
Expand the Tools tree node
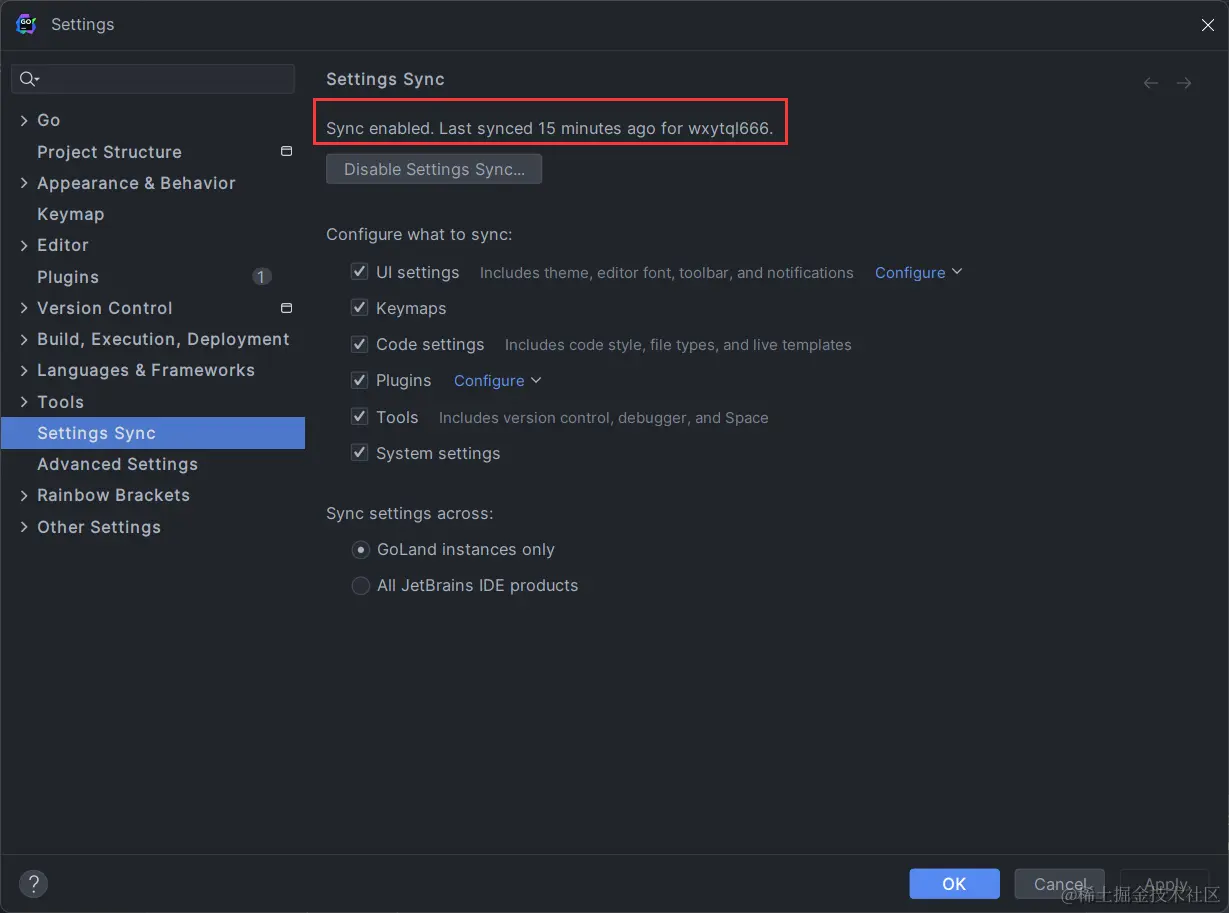coord(24,402)
